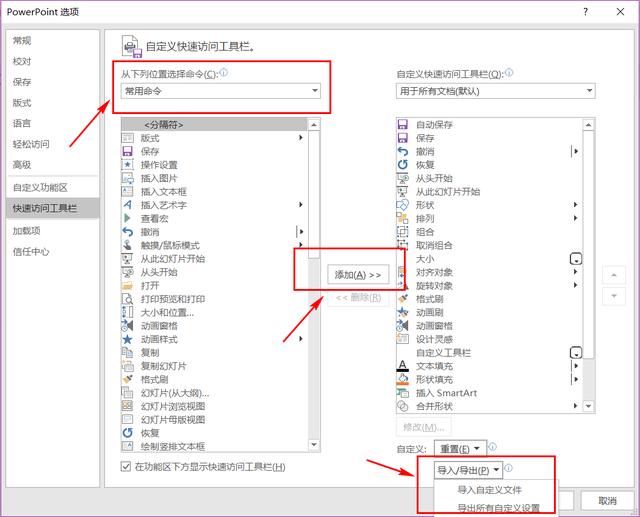This screenshot has width=640, height=517.
Task: Select the 复制 copy icon in left list
Action: tap(127, 353)
